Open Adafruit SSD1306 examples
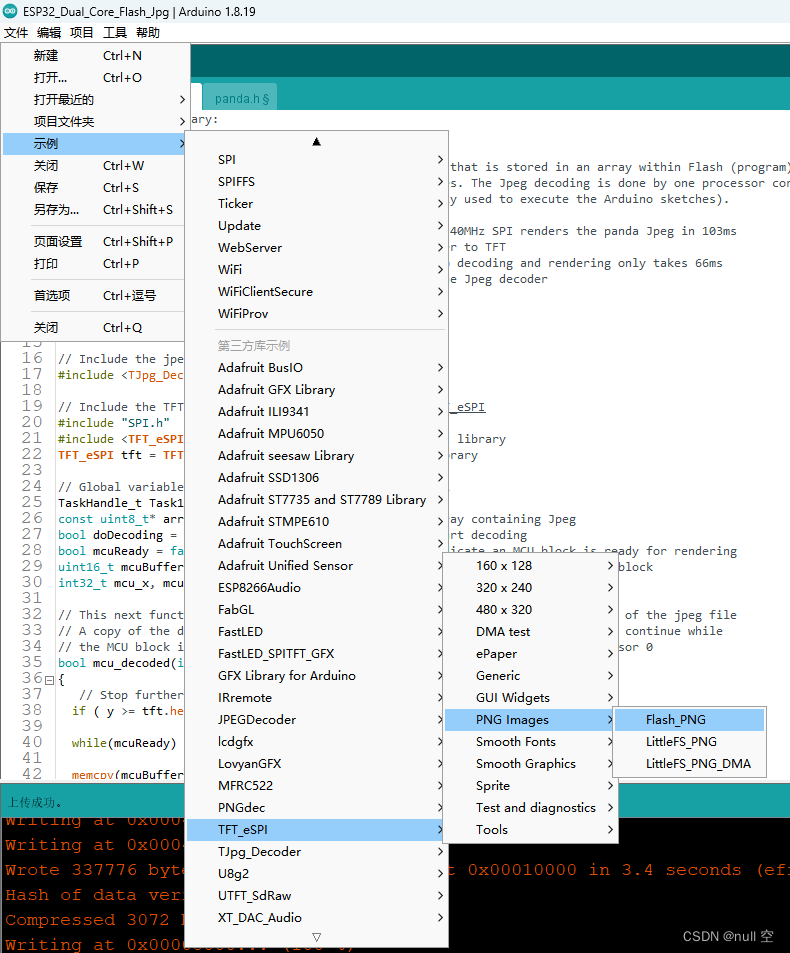This screenshot has width=790, height=953. (317, 478)
